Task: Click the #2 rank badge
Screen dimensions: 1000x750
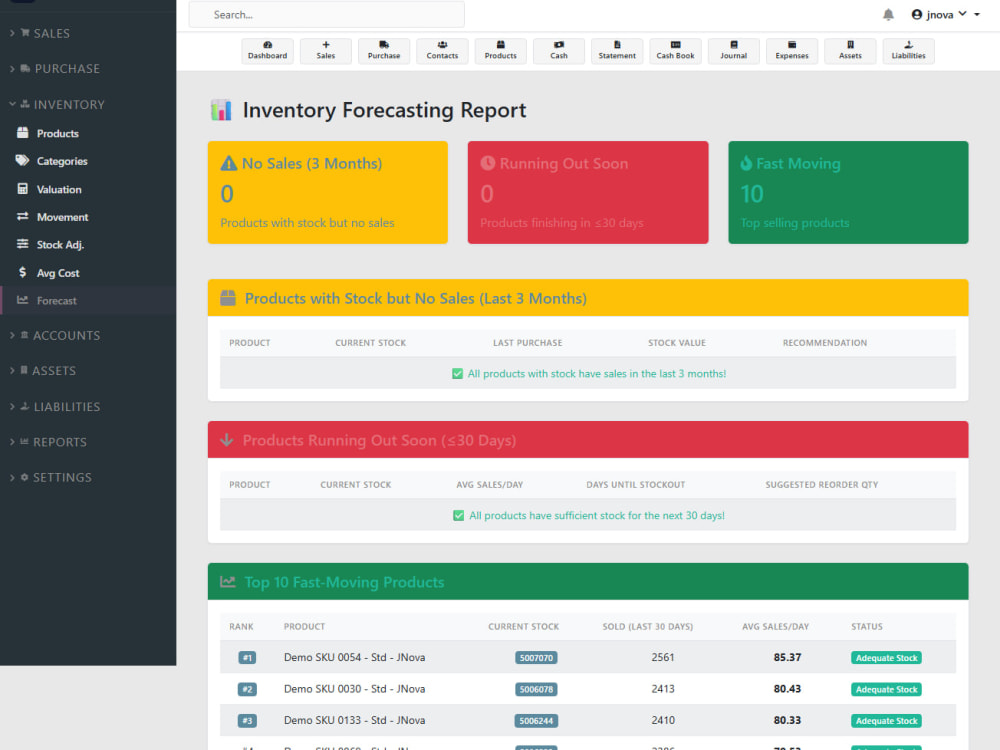Action: point(247,689)
